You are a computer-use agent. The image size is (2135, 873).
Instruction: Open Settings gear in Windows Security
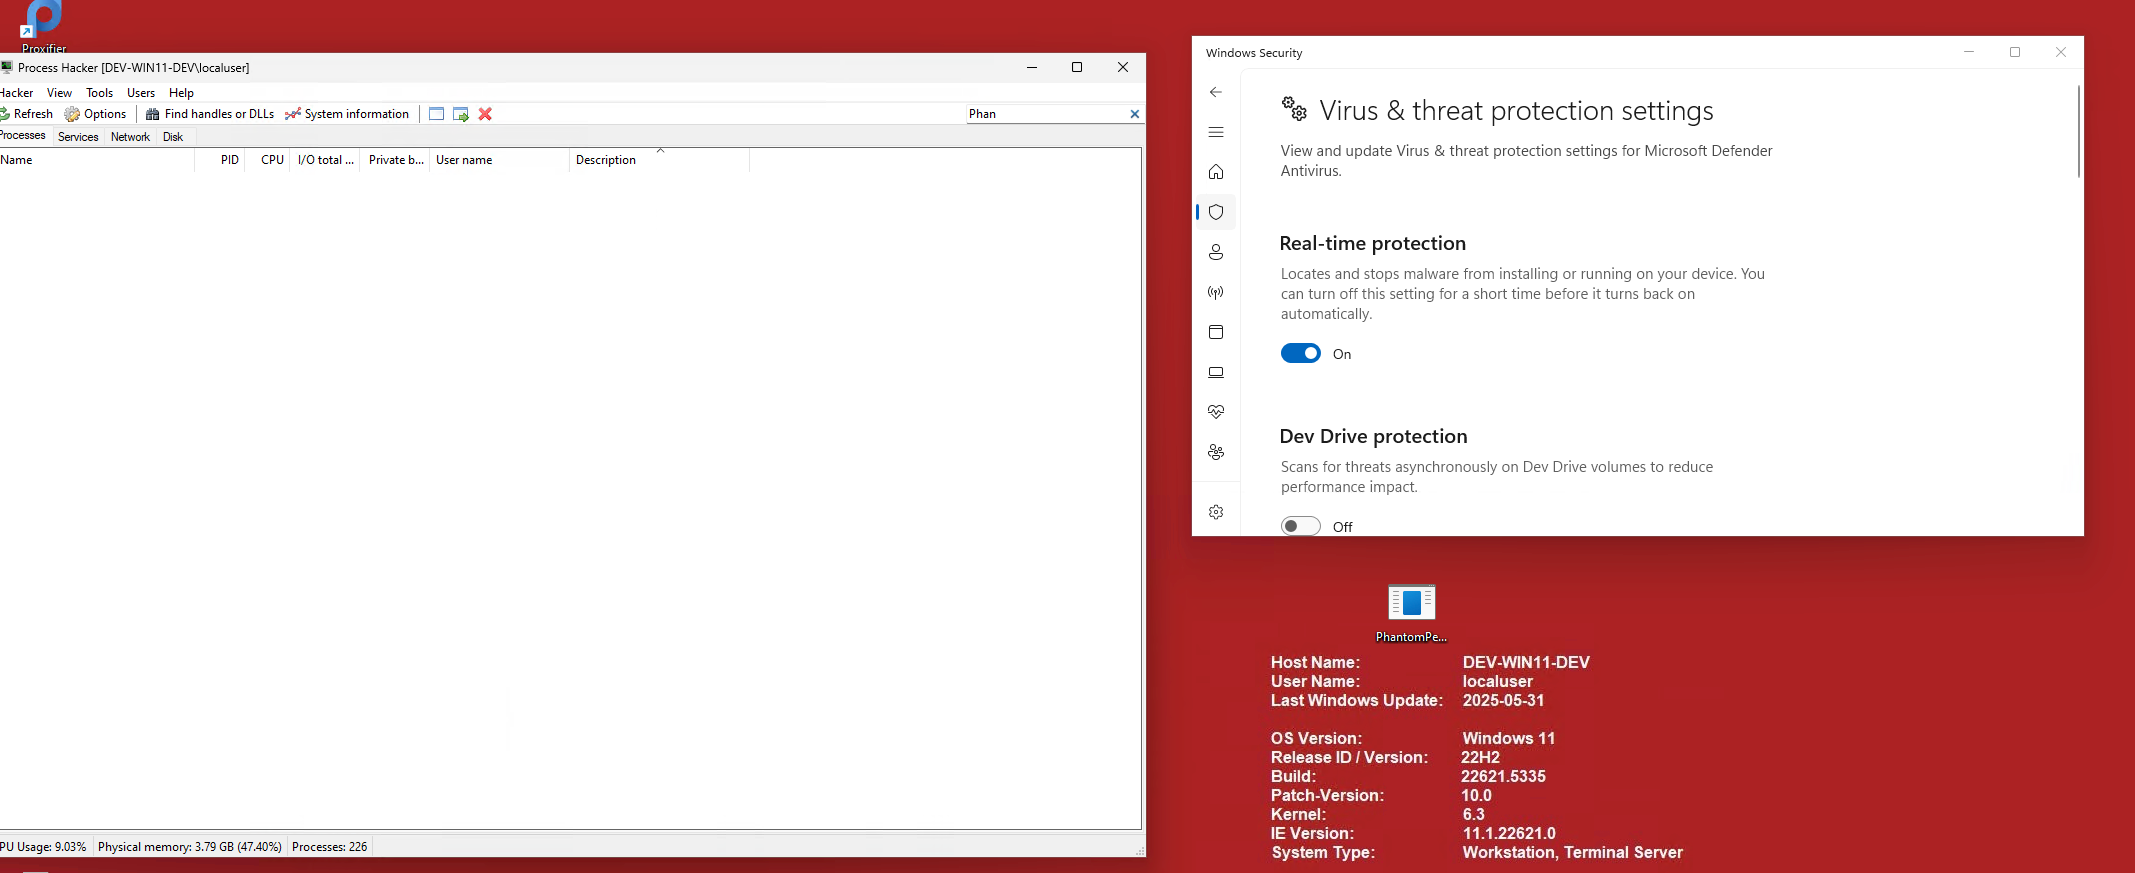[x=1216, y=512]
